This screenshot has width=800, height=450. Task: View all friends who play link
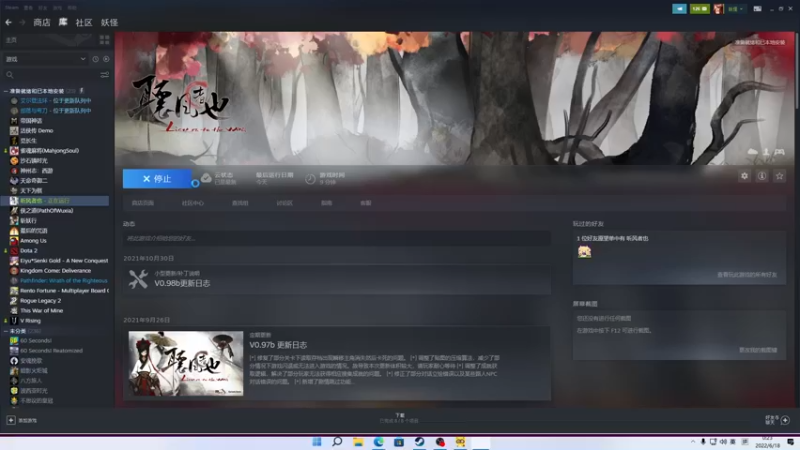pos(747,274)
